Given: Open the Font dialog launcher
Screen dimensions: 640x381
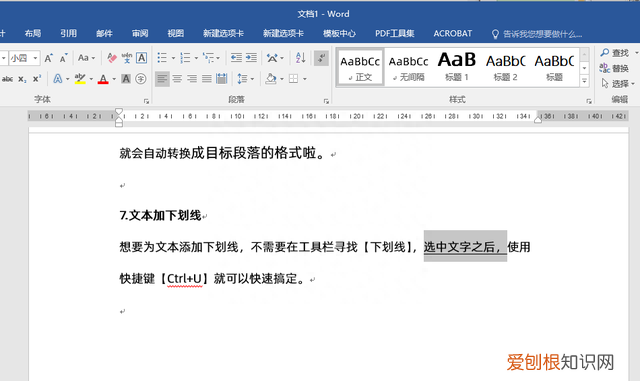Looking at the screenshot, I should click(x=146, y=101).
